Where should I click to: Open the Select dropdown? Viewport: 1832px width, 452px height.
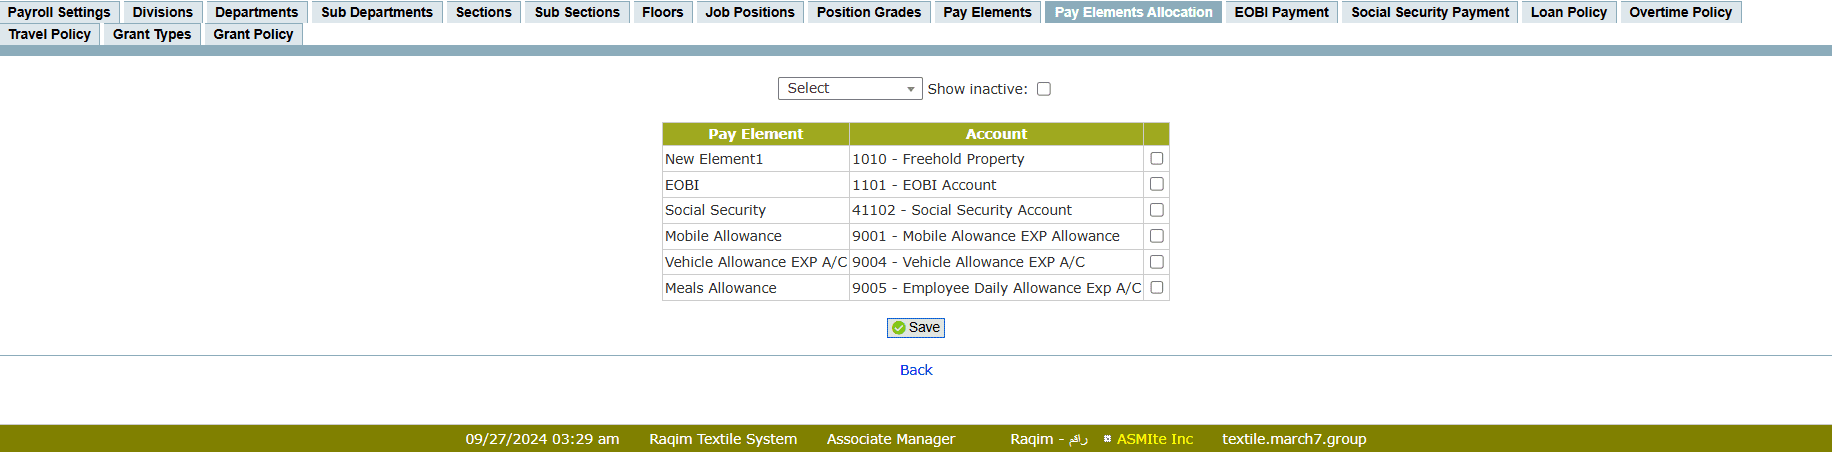pyautogui.click(x=849, y=89)
